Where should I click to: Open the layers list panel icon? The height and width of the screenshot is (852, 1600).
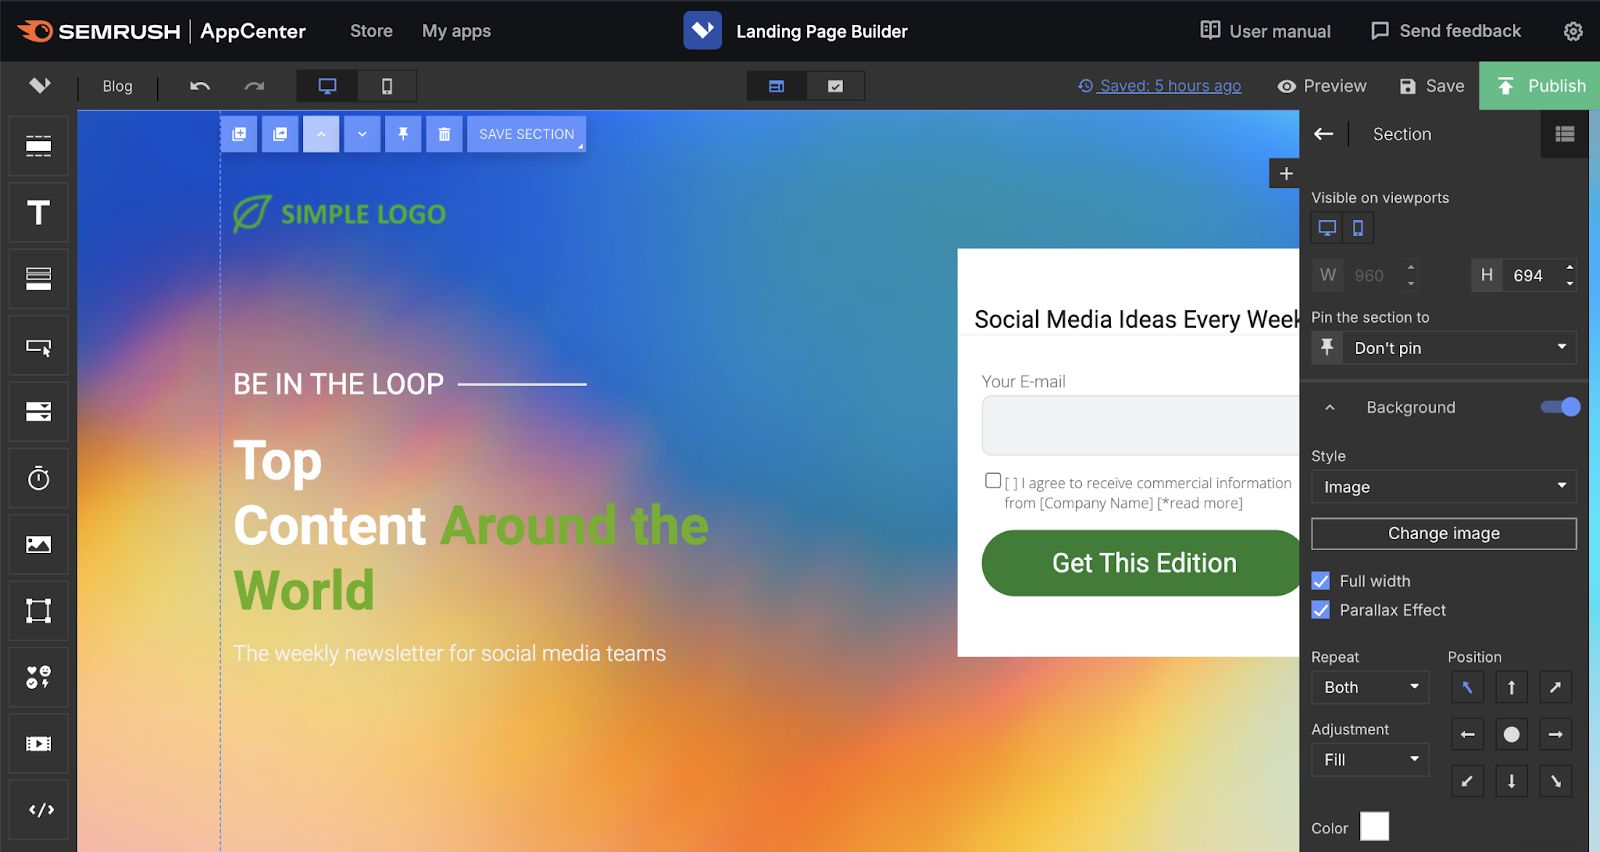coord(1565,134)
